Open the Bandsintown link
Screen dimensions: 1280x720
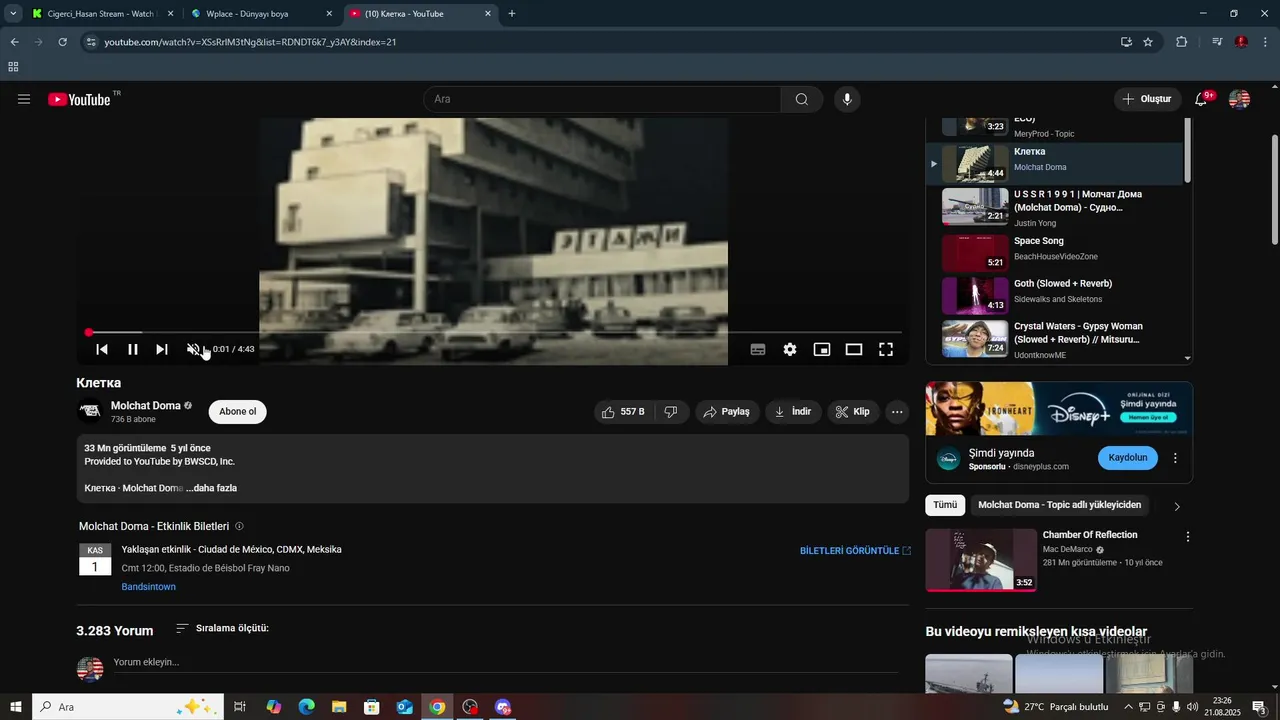click(x=148, y=587)
